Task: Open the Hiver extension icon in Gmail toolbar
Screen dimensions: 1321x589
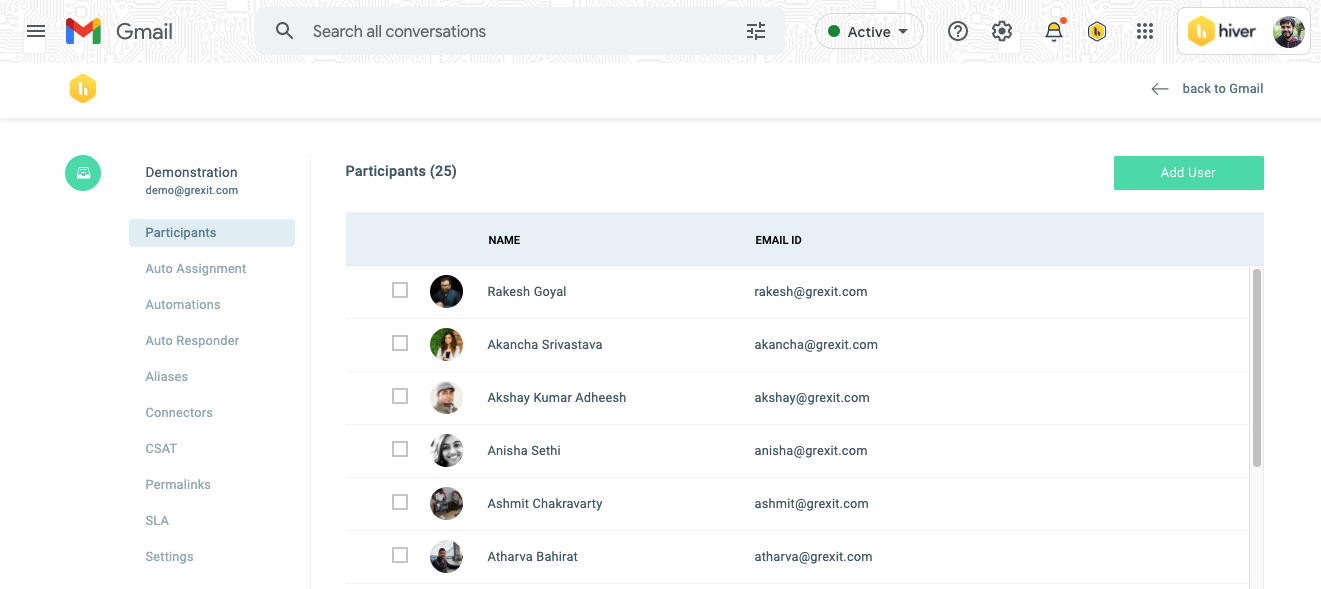Action: click(x=1097, y=31)
